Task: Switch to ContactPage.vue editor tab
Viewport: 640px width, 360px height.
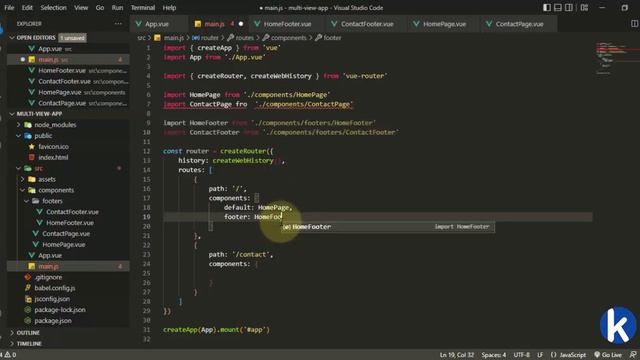Action: coord(519,24)
